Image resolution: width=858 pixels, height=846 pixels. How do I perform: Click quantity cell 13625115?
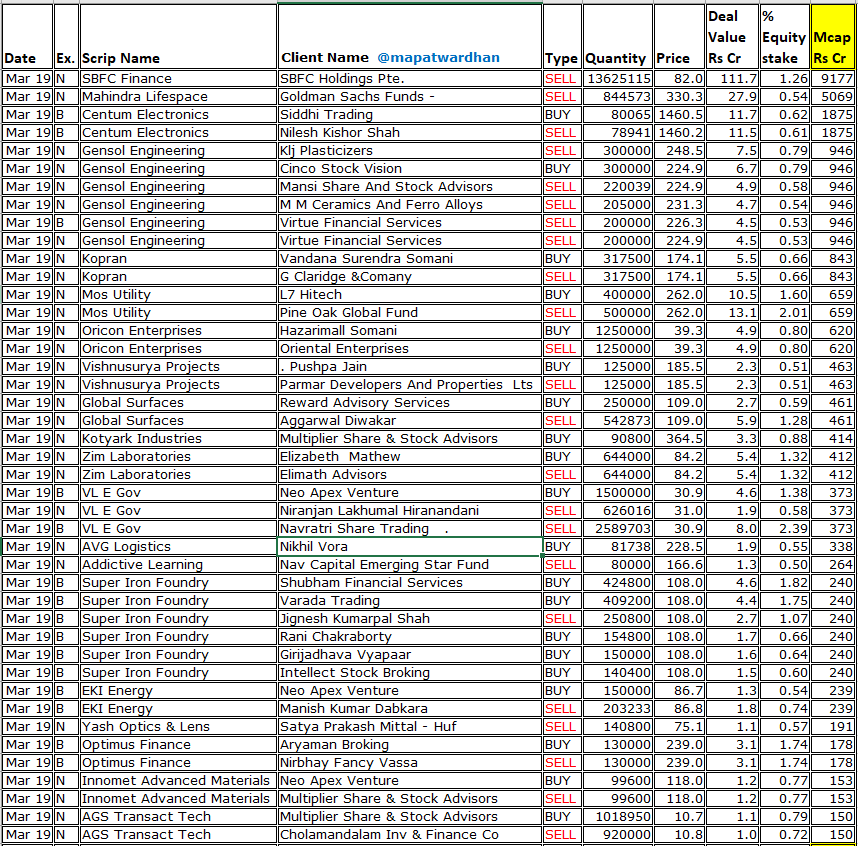pos(618,79)
